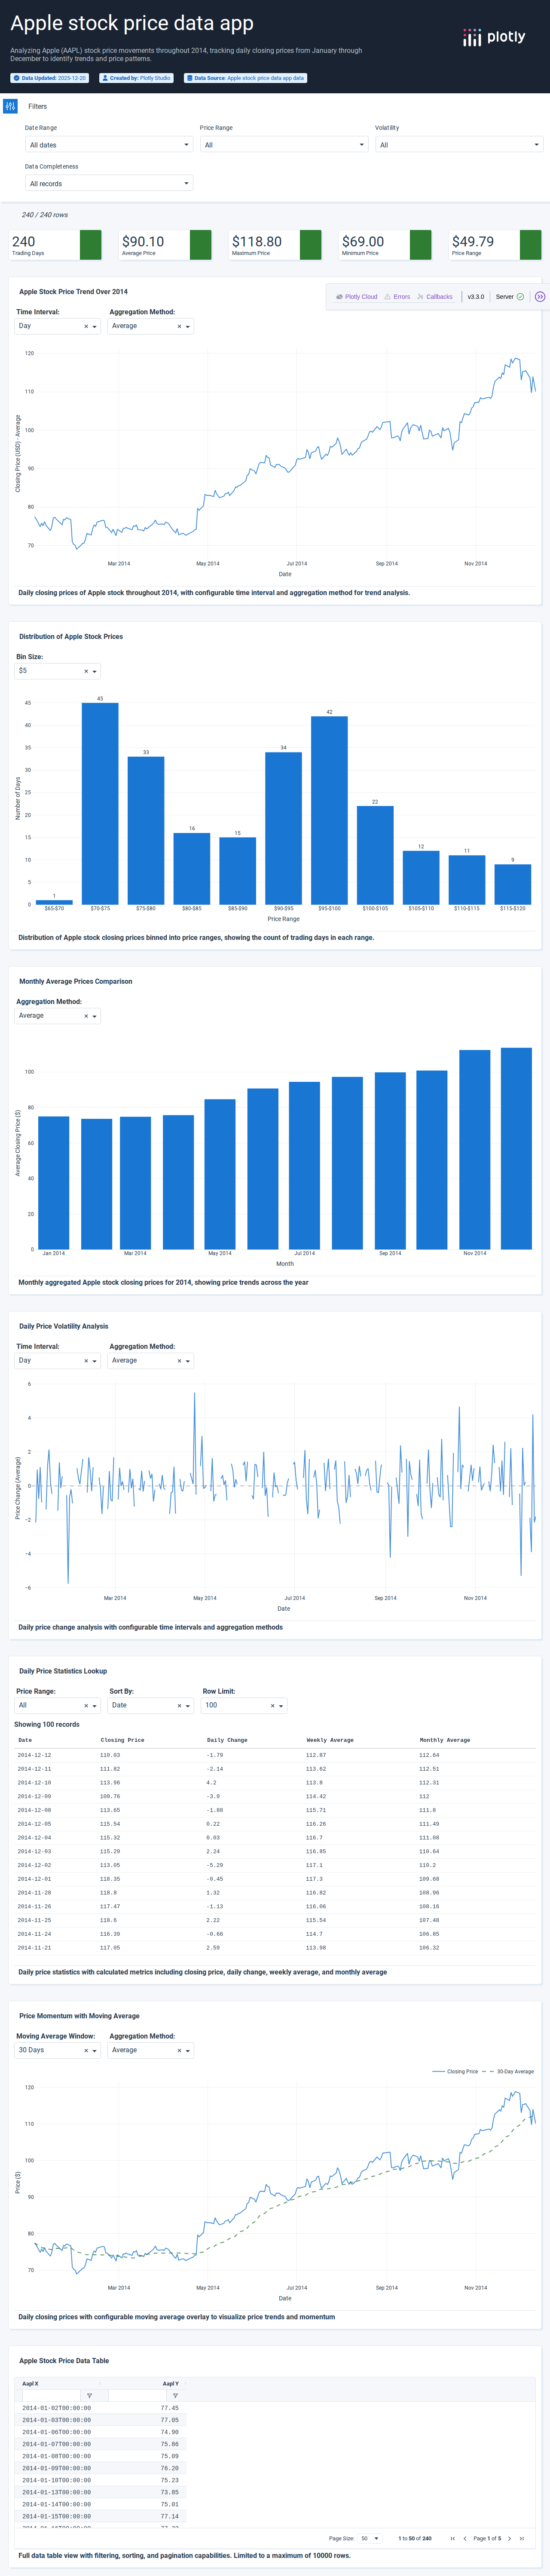Screen dimensions: 550x2576
Task: Click the Server status check icon
Action: coord(520,297)
